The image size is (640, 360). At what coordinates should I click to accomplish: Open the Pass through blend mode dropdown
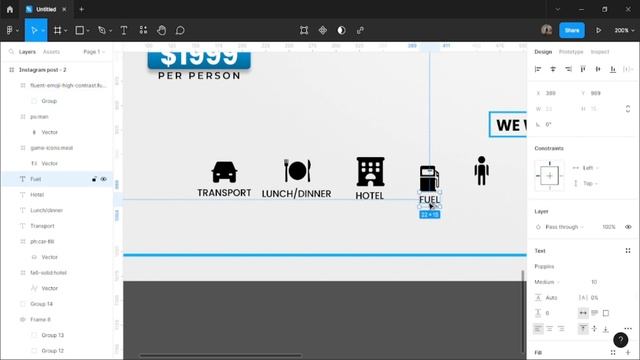click(x=564, y=227)
